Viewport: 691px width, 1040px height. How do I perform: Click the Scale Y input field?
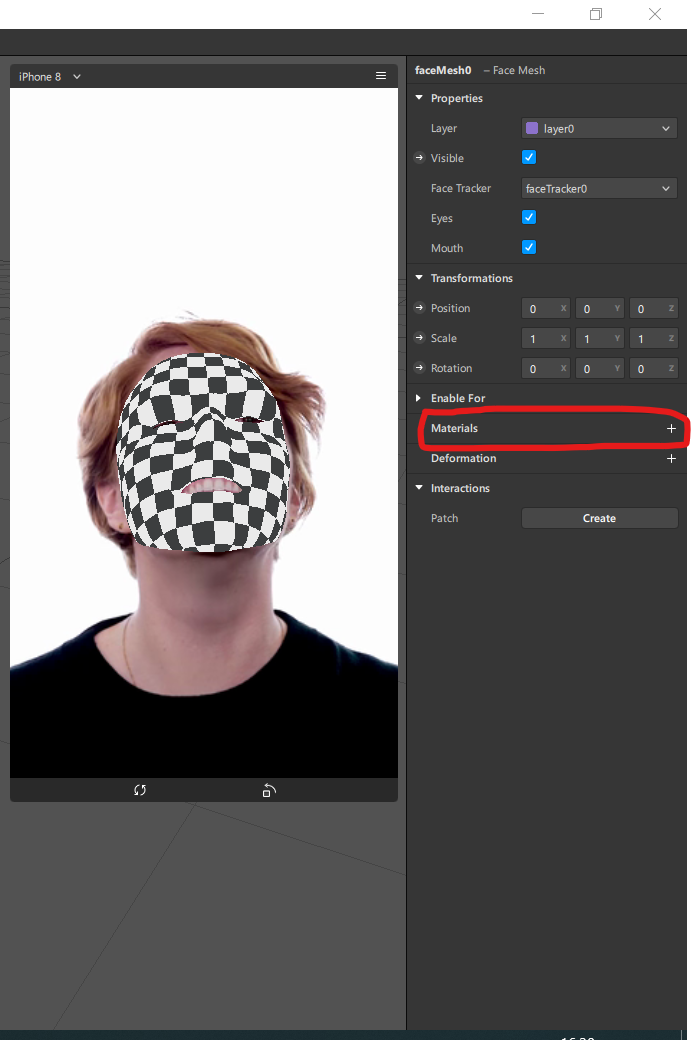coord(599,338)
